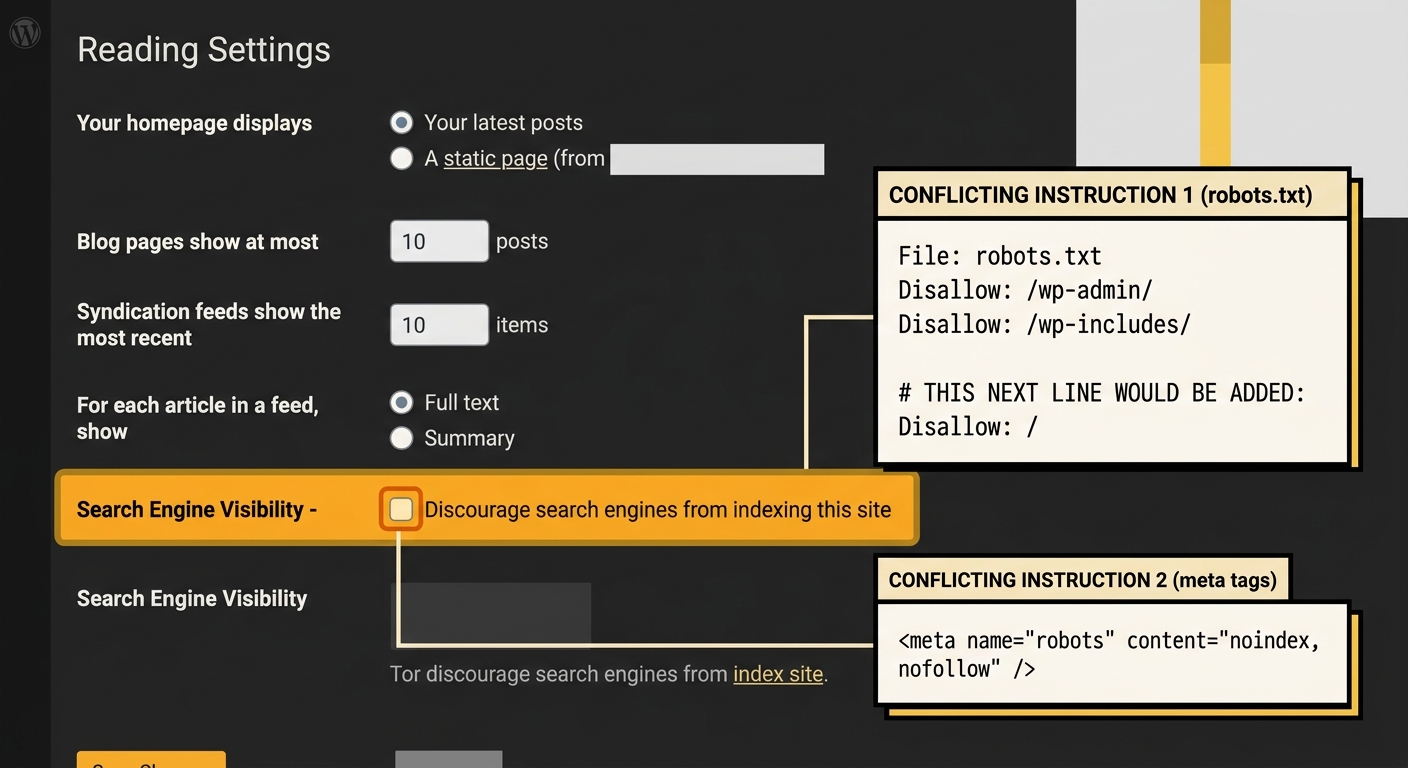Click the meta name robots tag text
The width and height of the screenshot is (1408, 768).
[x=1109, y=655]
